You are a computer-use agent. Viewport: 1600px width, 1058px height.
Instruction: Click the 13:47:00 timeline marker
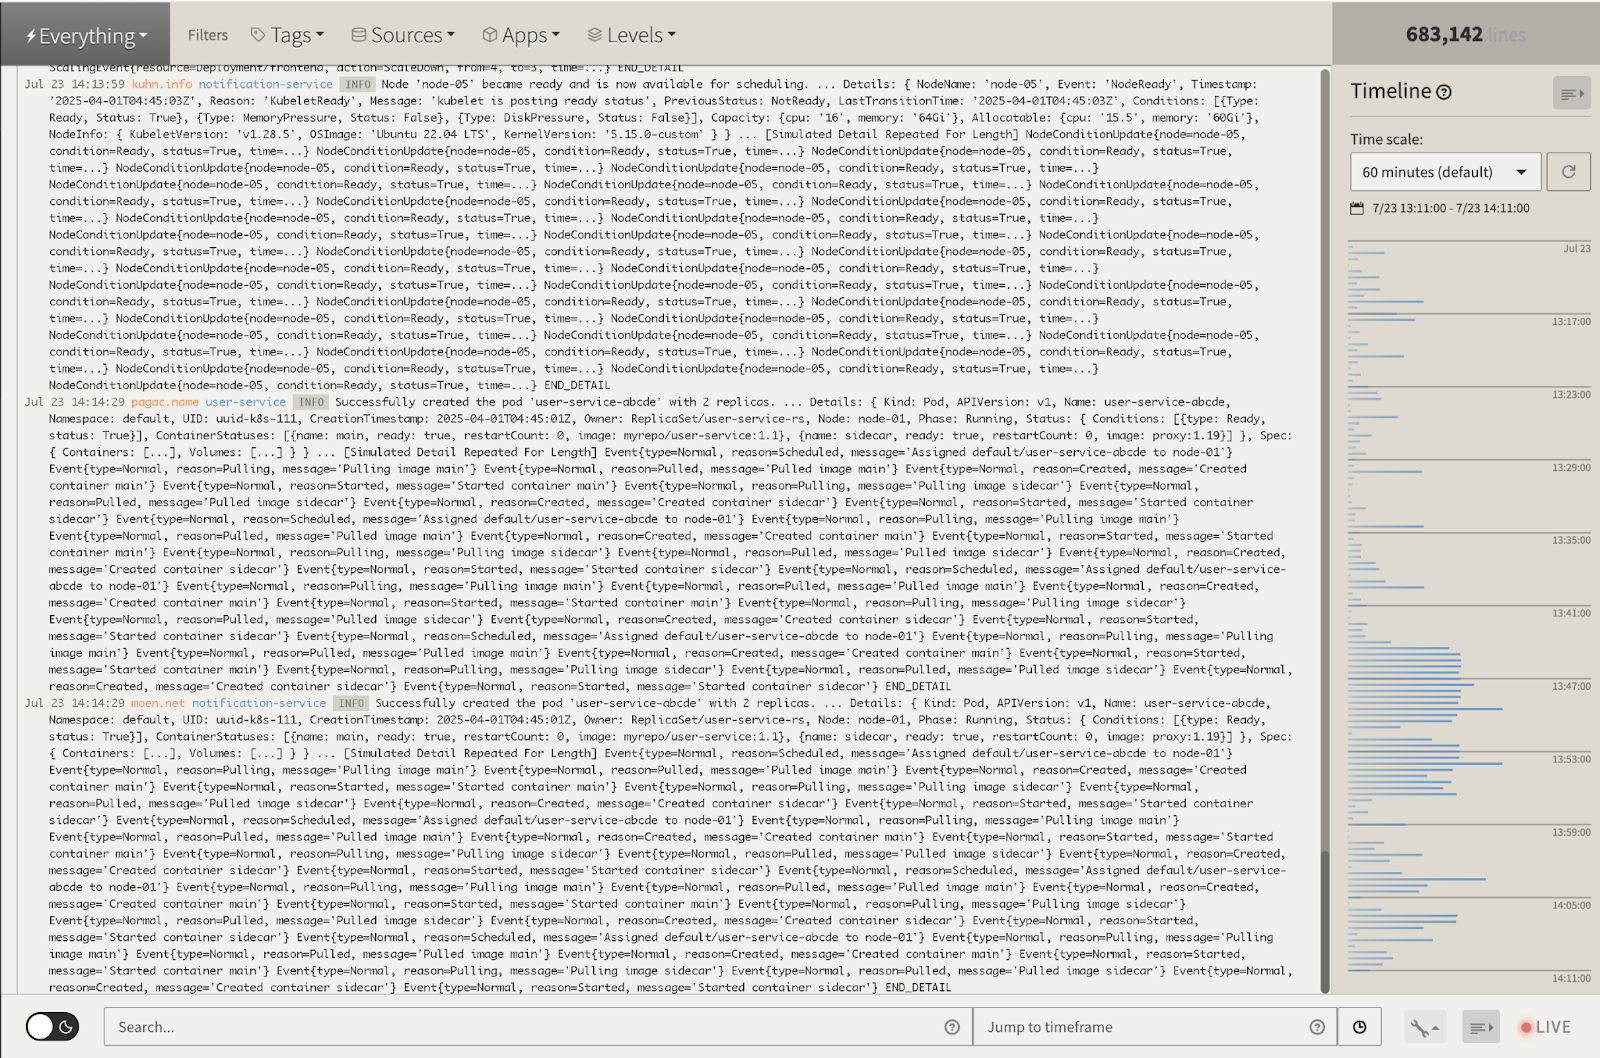point(1571,686)
